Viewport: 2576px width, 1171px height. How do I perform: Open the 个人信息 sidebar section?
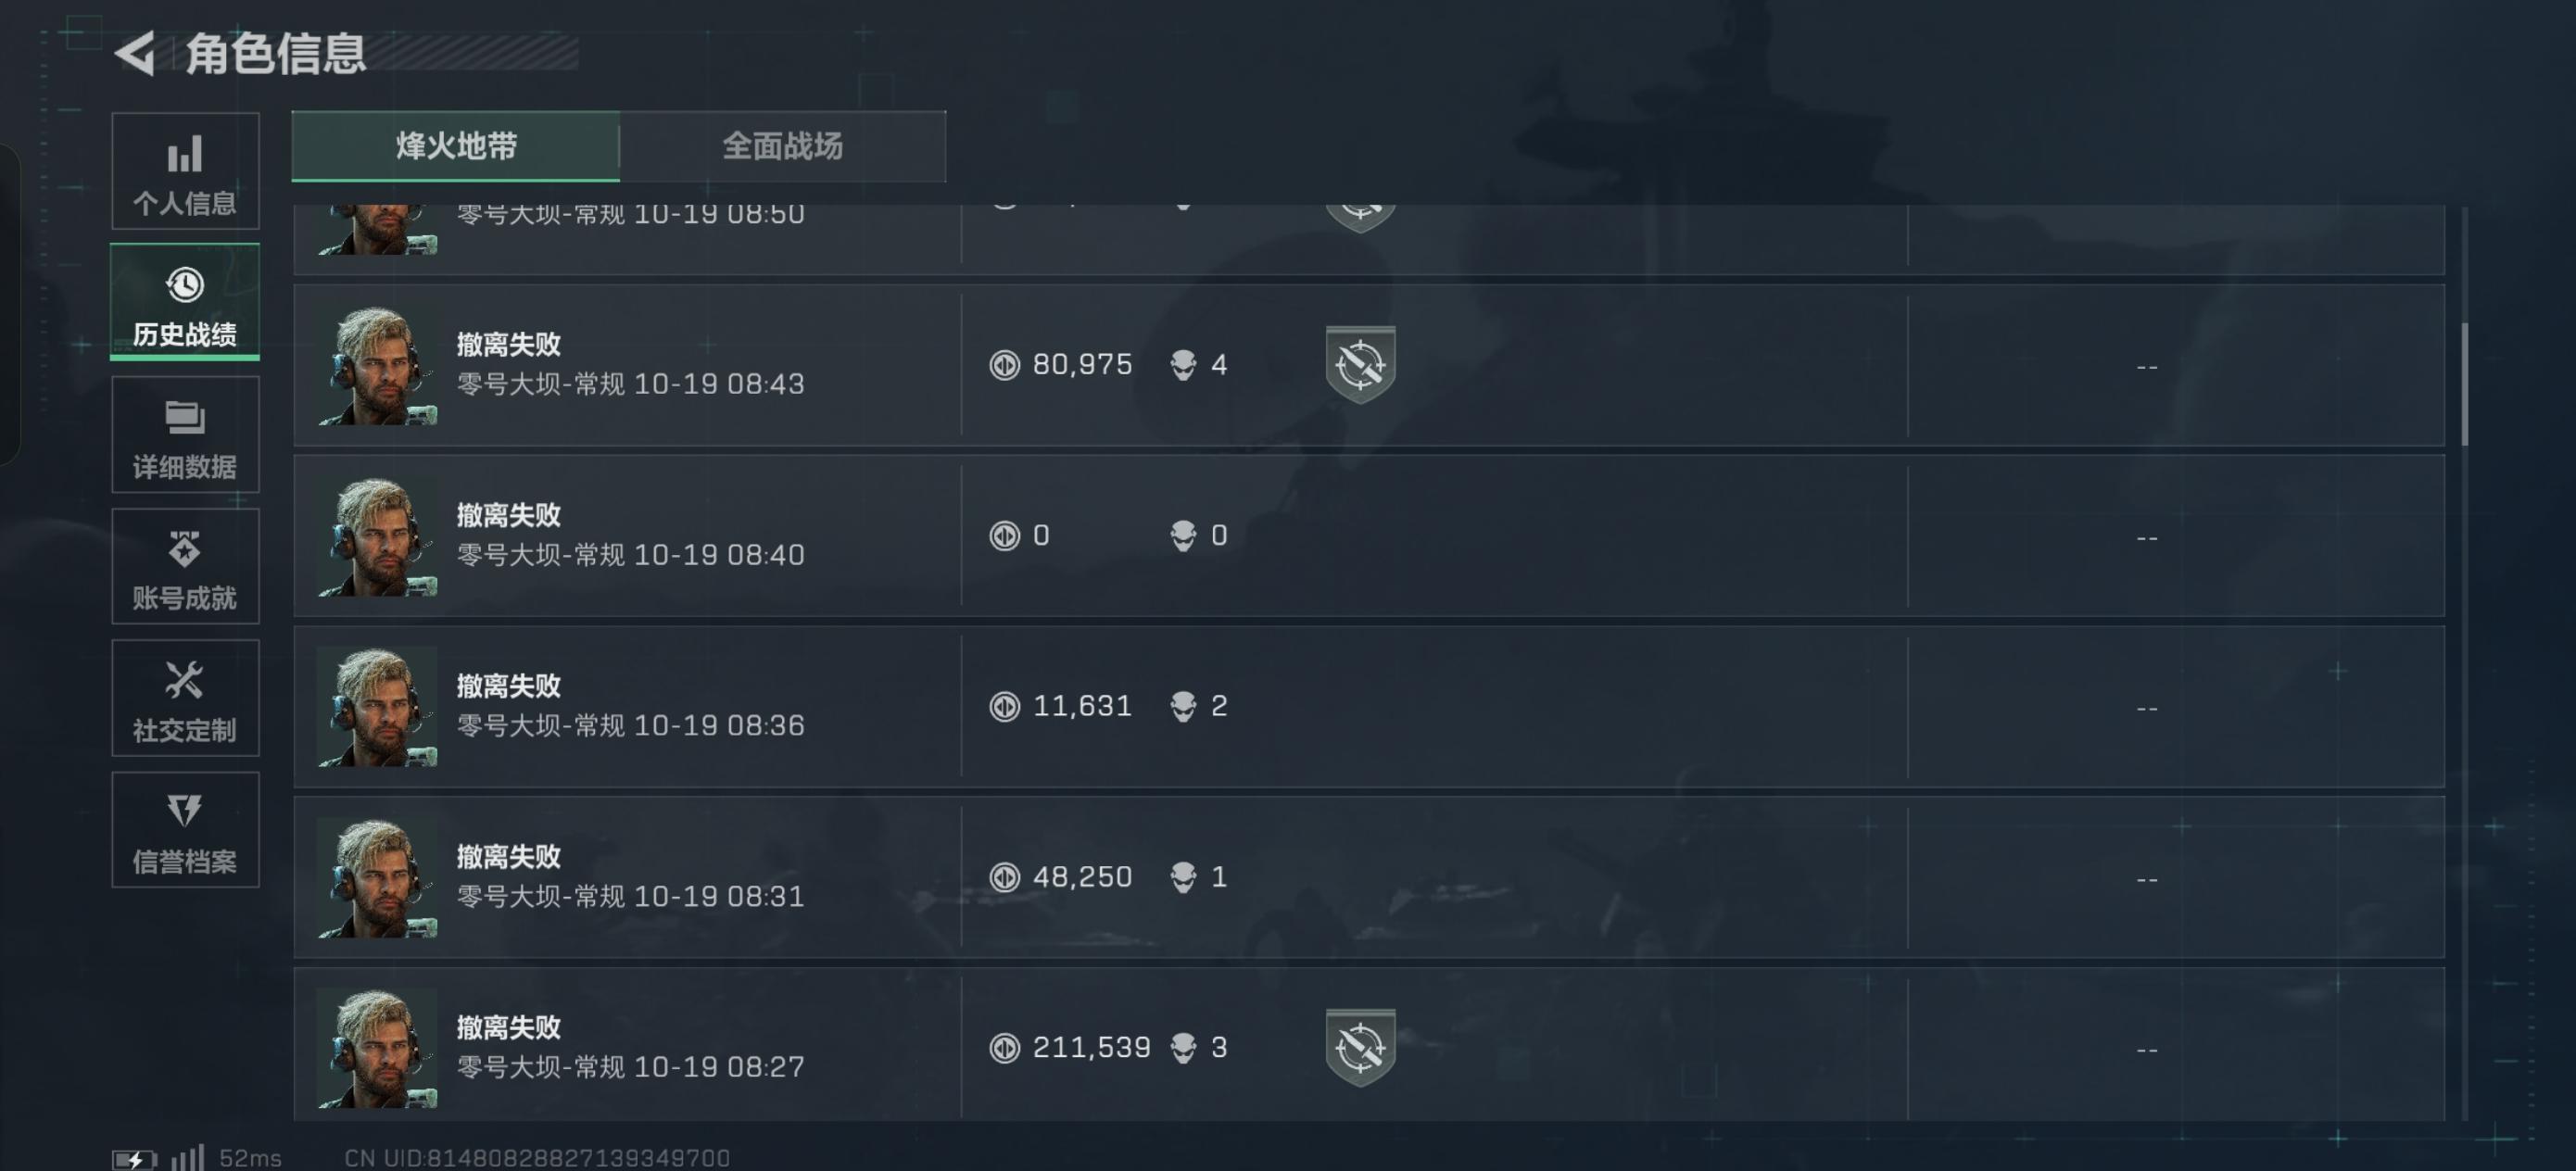pos(185,172)
